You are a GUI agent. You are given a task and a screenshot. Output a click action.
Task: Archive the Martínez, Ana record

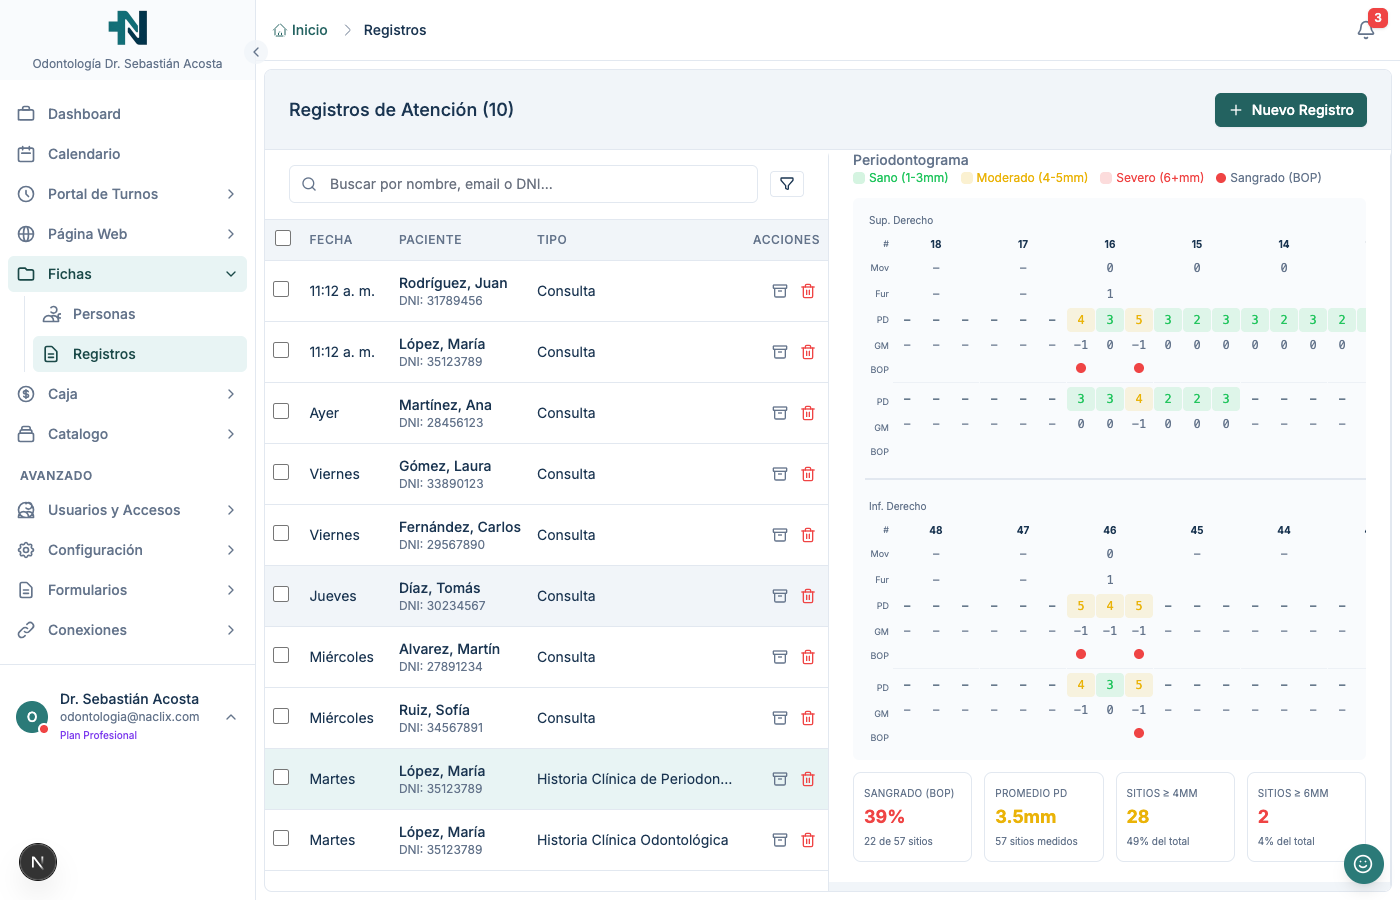point(780,413)
